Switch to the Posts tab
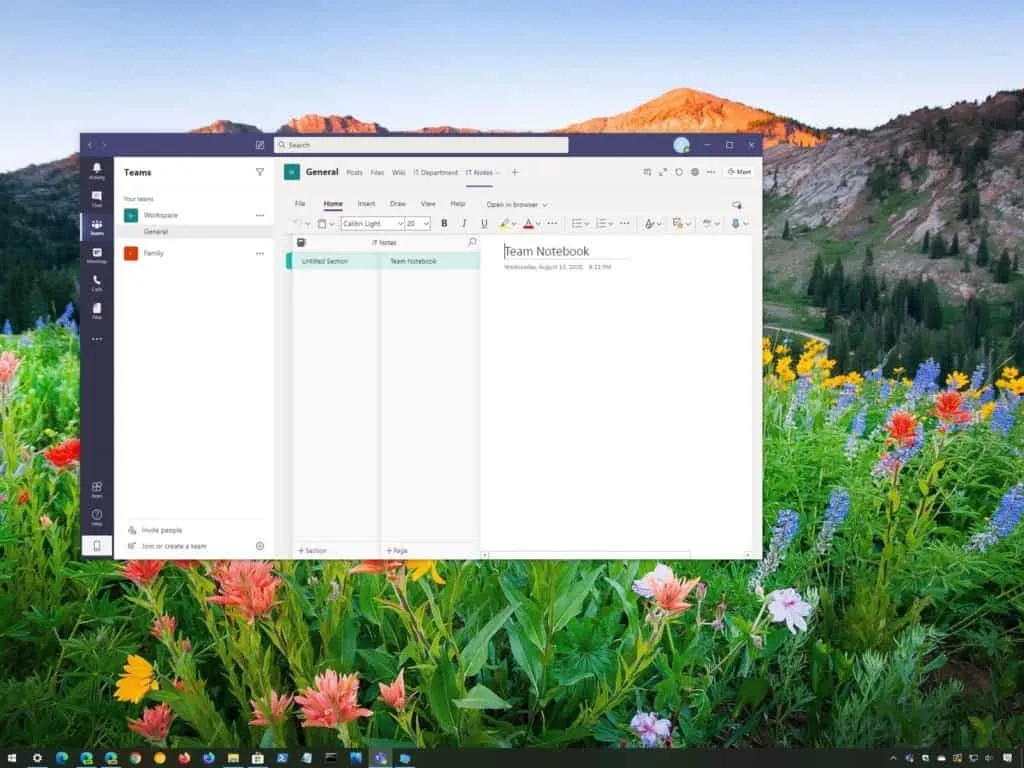The image size is (1024, 768). 356,171
